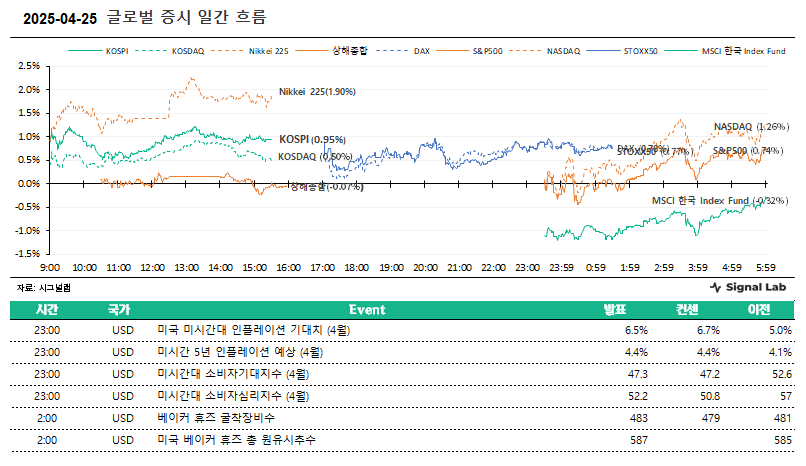Click the 479 consensus value
The image size is (806, 466).
711,418
